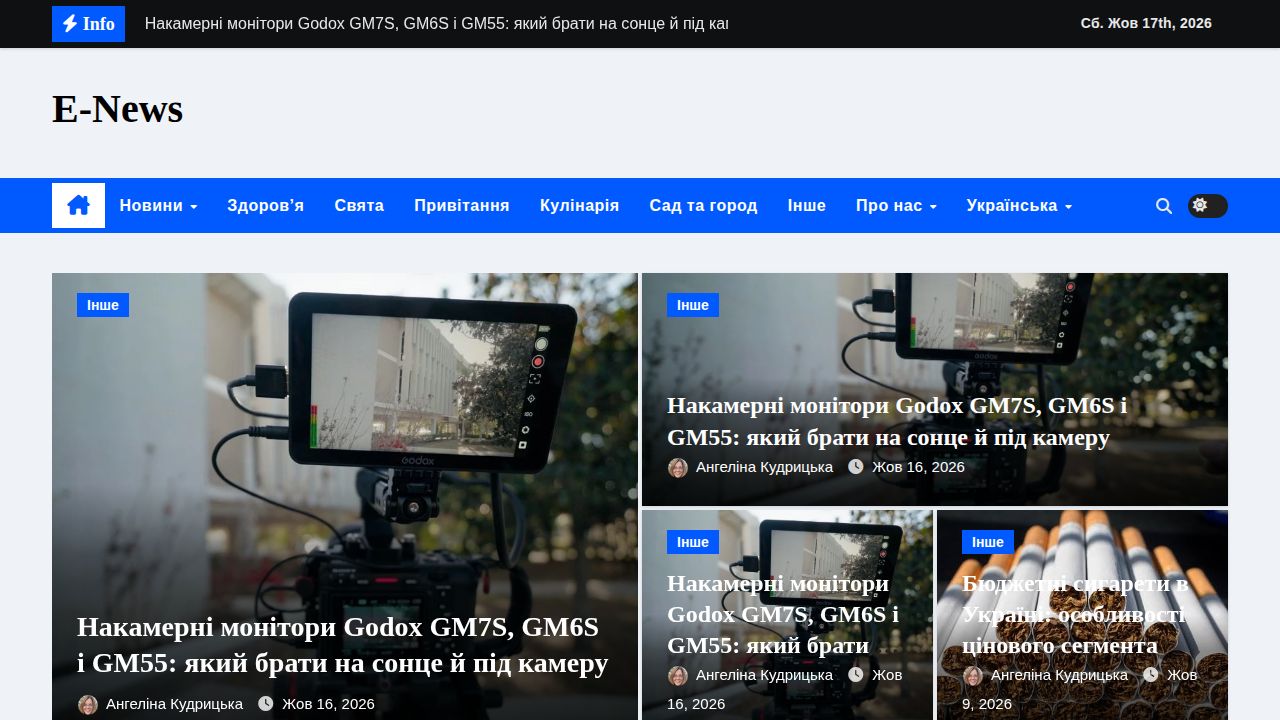Click author avatar on cigarettes post
1280x720 pixels.
point(973,675)
